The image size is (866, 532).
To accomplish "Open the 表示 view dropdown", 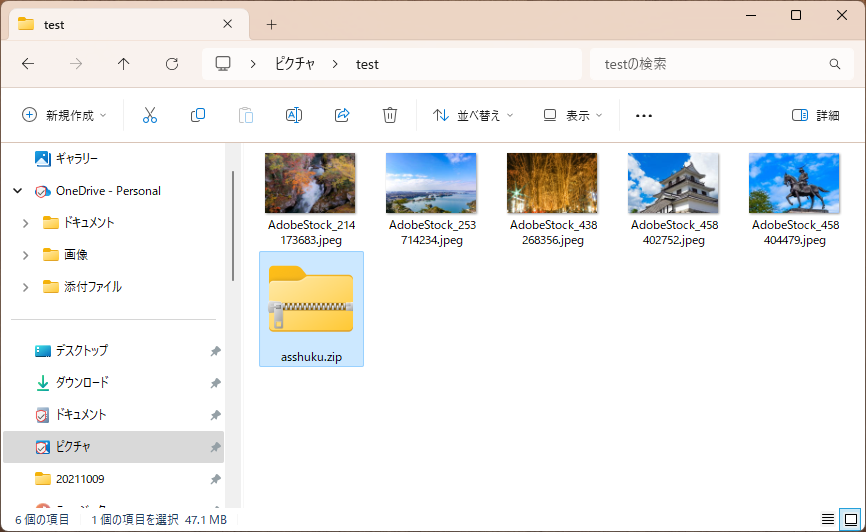I will (x=573, y=115).
